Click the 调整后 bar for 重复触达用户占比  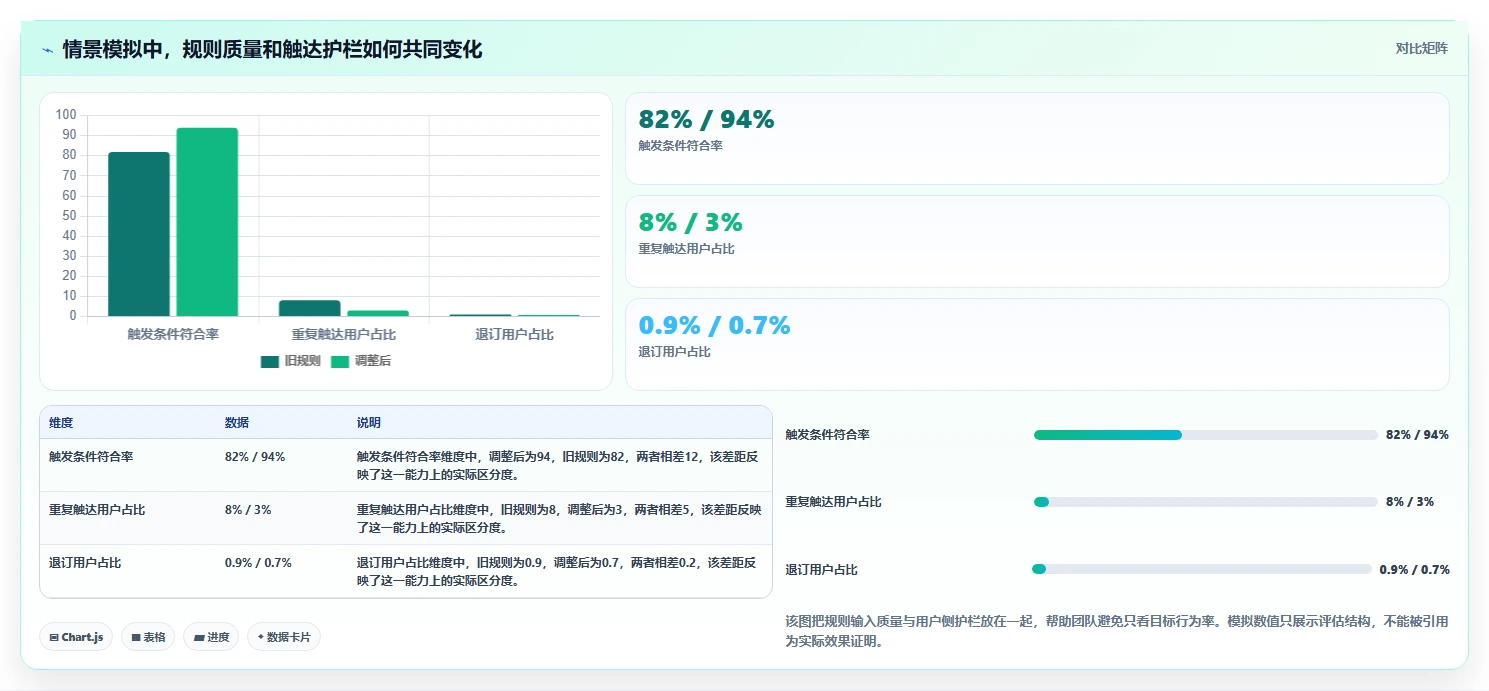[378, 313]
